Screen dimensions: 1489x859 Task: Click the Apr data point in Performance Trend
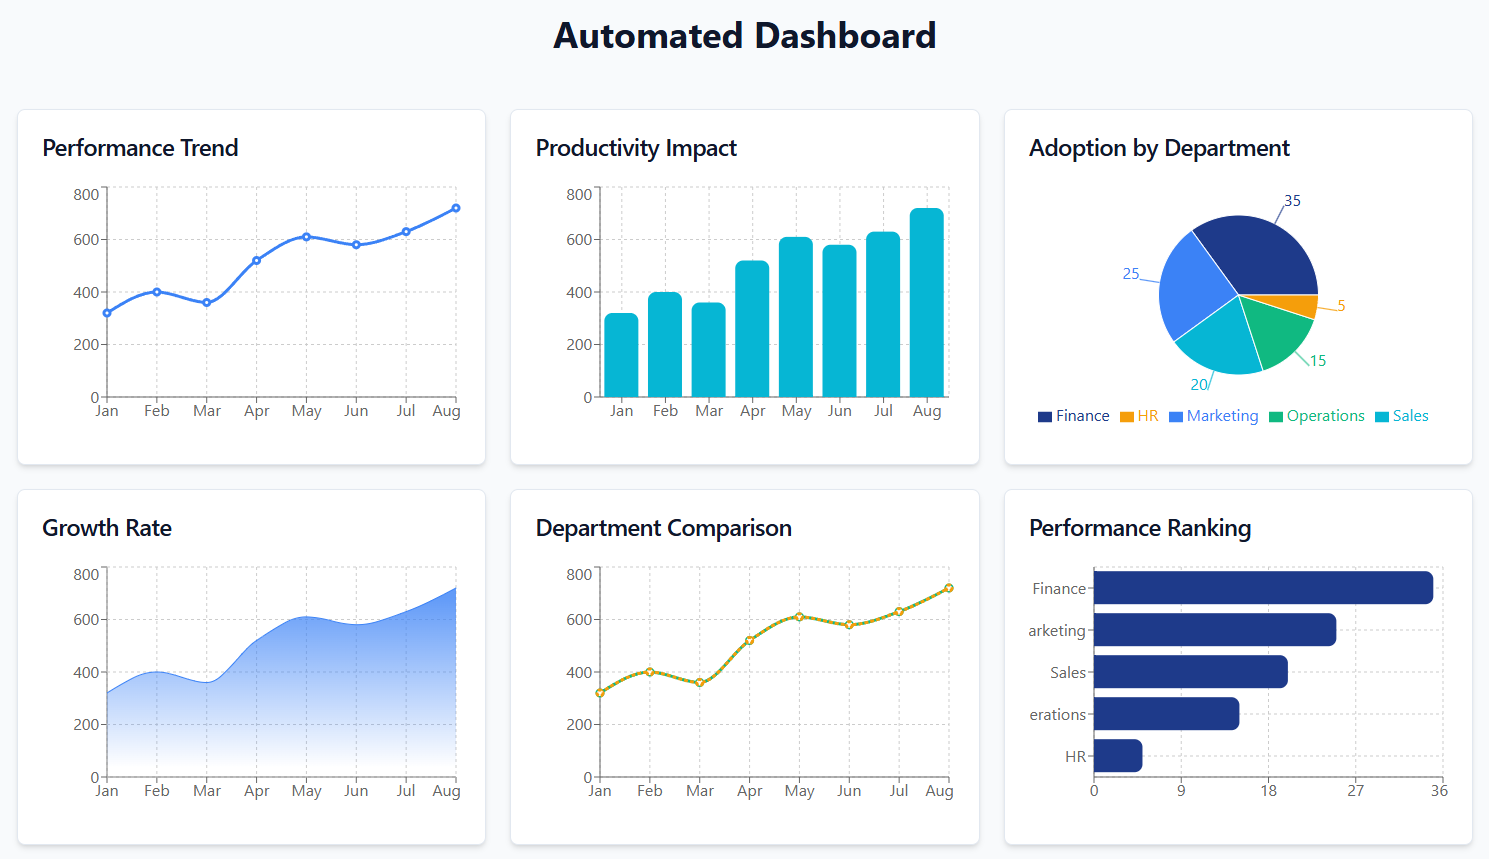click(257, 260)
